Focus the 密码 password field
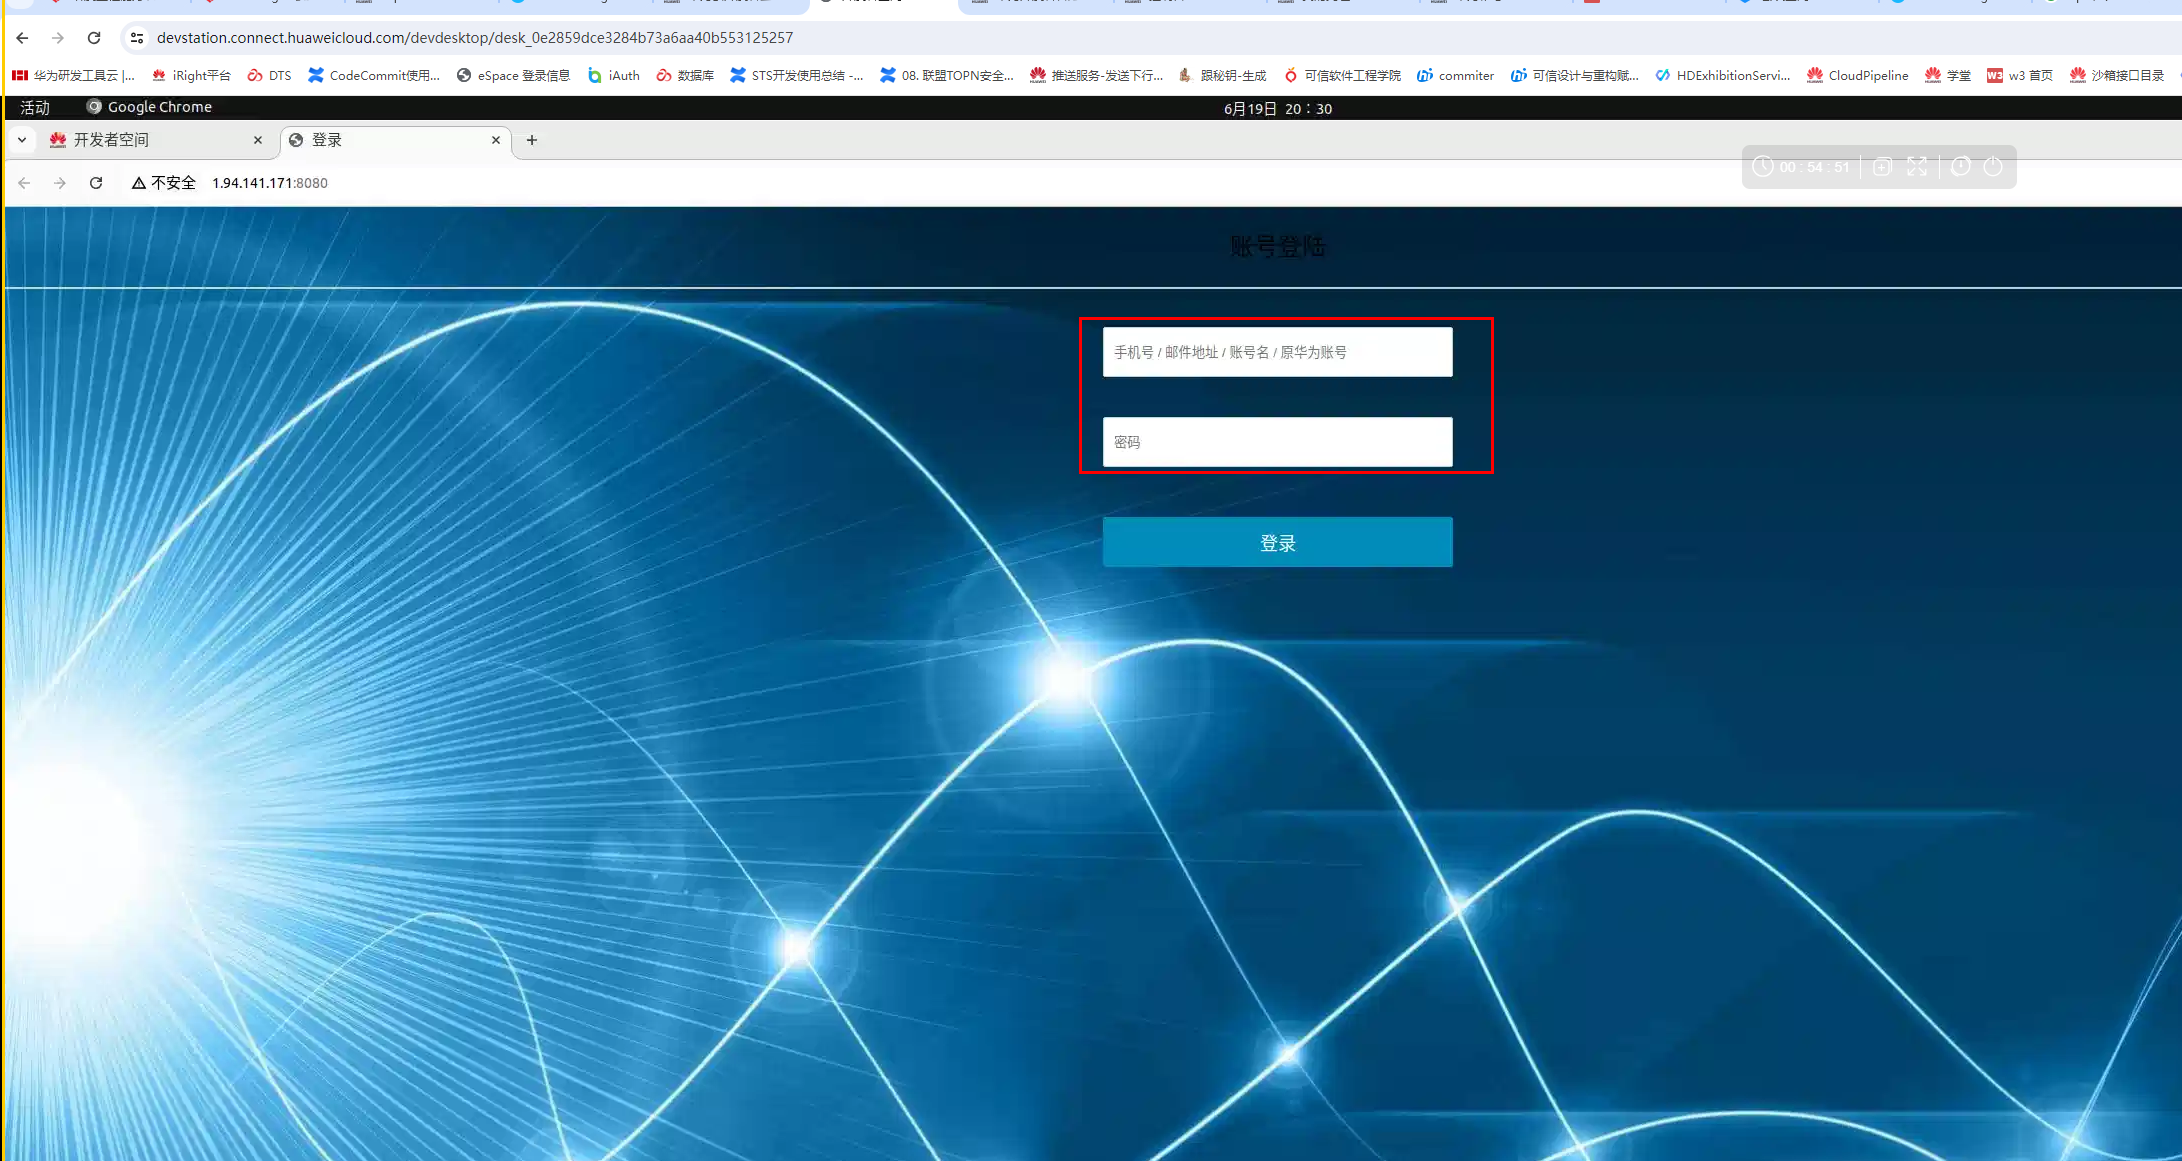The image size is (2182, 1161). pos(1277,442)
